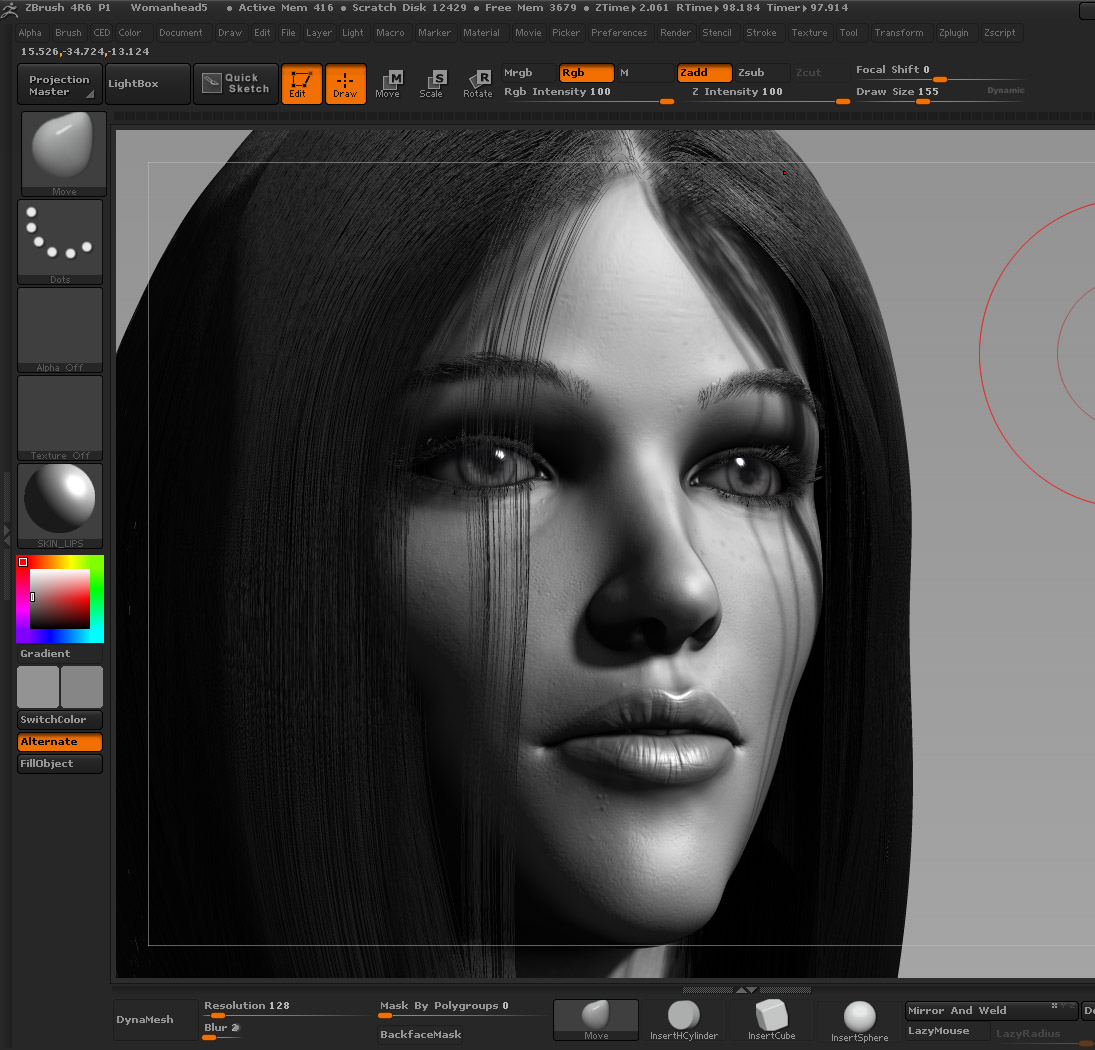Open the Dots stroke selector
The height and width of the screenshot is (1050, 1095).
[60, 242]
